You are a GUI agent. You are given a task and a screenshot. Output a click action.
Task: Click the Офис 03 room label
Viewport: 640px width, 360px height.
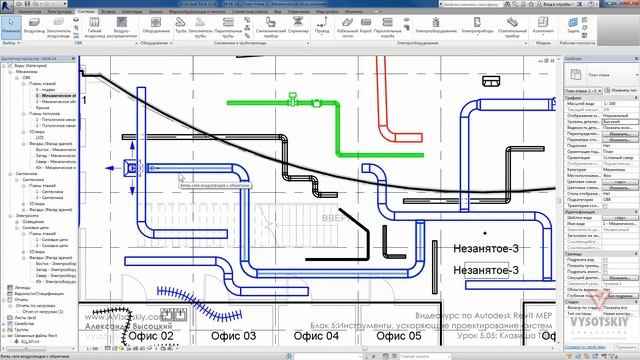[233, 336]
